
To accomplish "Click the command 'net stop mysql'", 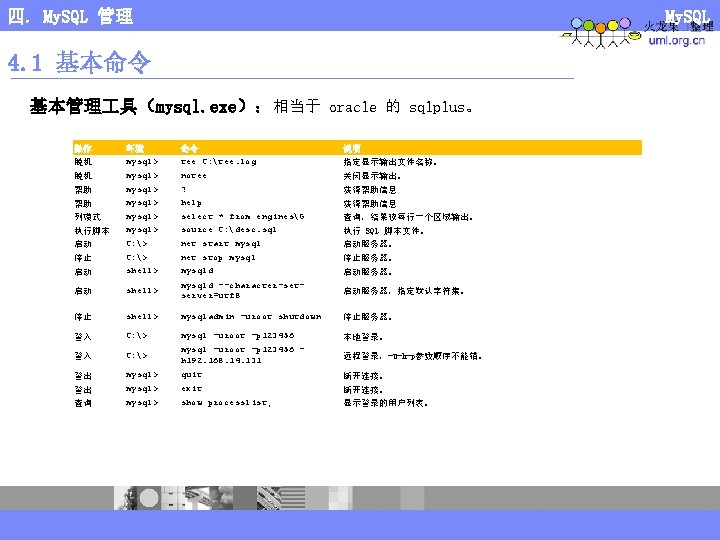I will [218, 257].
